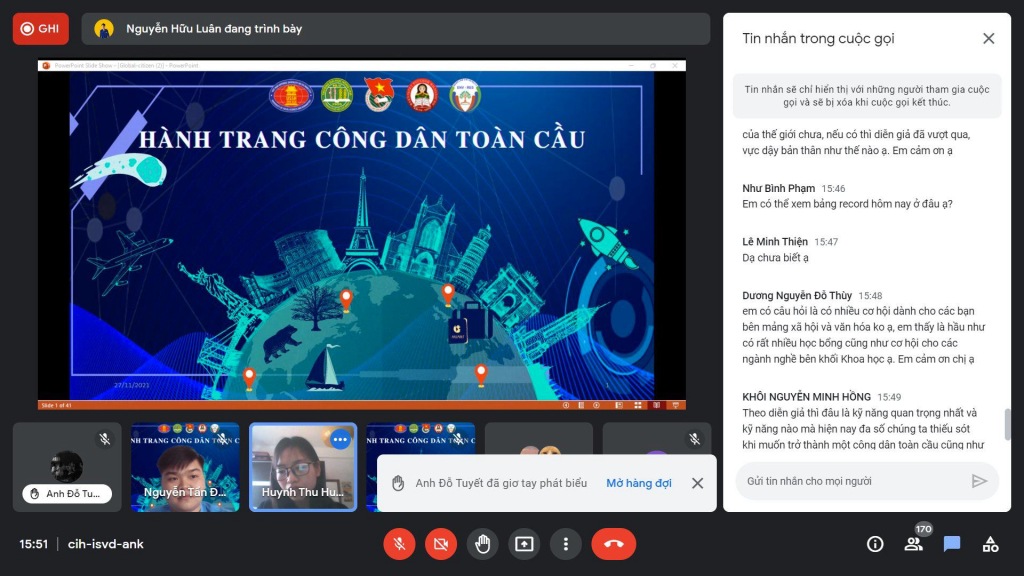1024x576 pixels.
Task: Present your screen now
Action: [524, 544]
